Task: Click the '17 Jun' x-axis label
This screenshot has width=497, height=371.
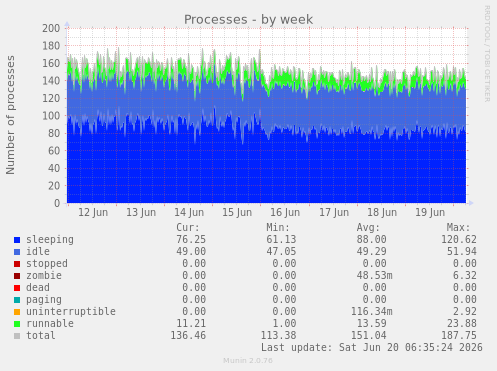Action: 334,212
